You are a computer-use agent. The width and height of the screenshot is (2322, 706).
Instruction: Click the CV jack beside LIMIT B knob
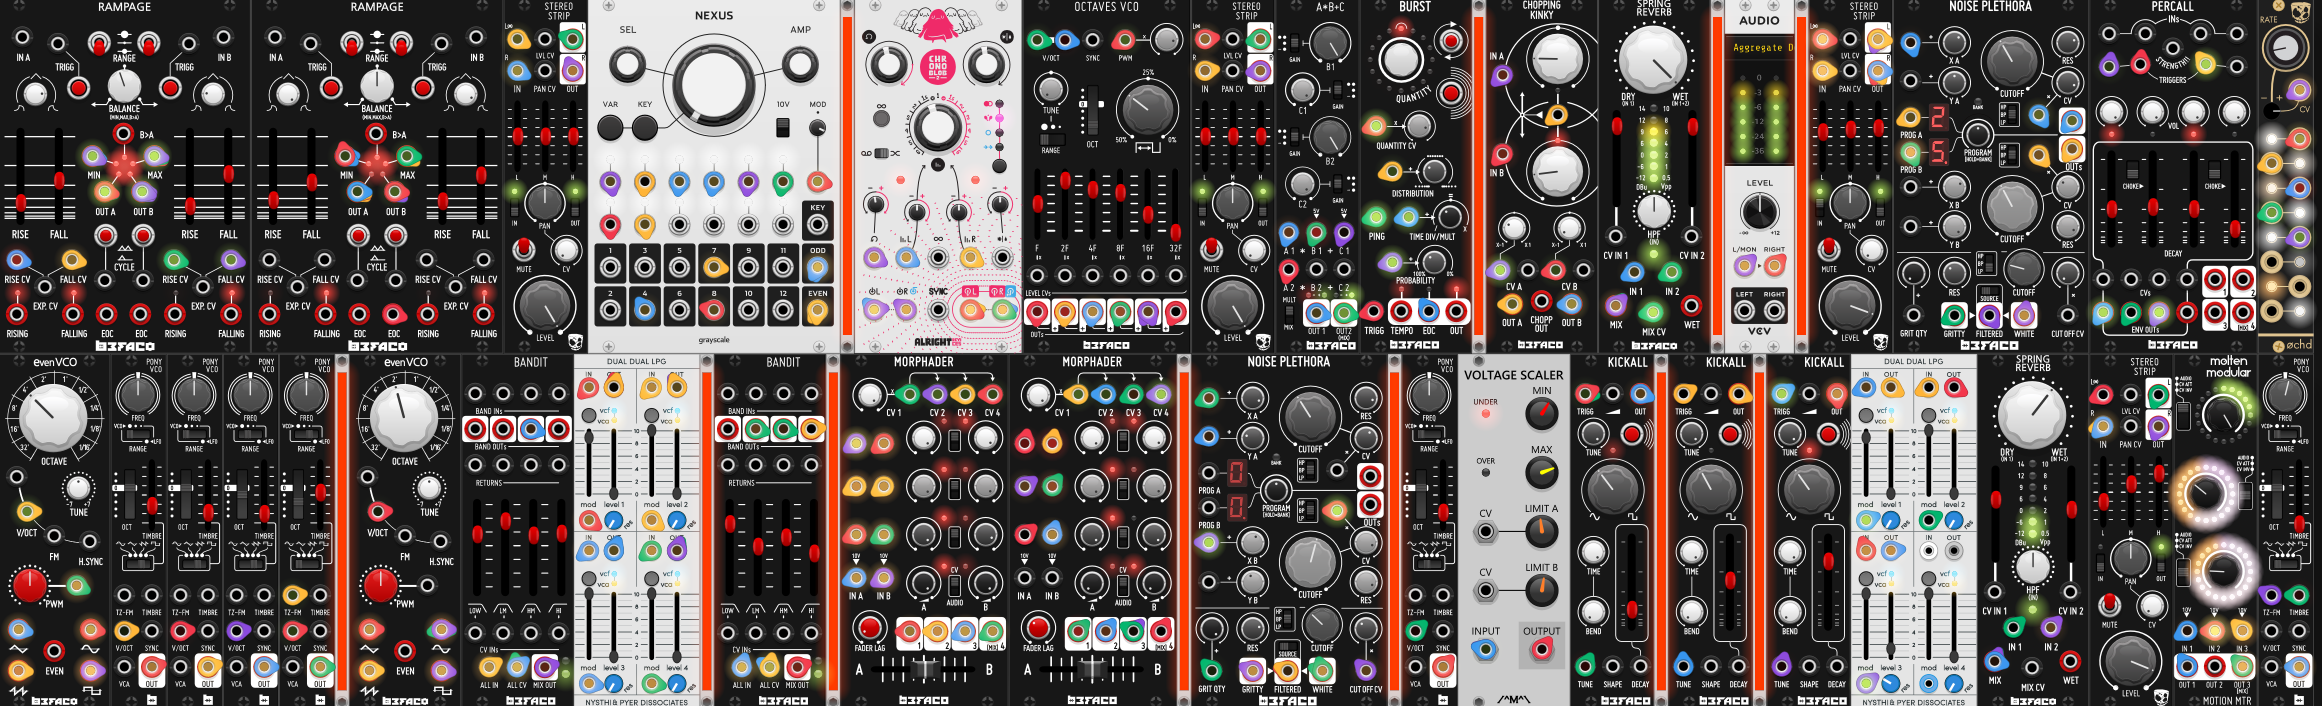tap(1485, 591)
